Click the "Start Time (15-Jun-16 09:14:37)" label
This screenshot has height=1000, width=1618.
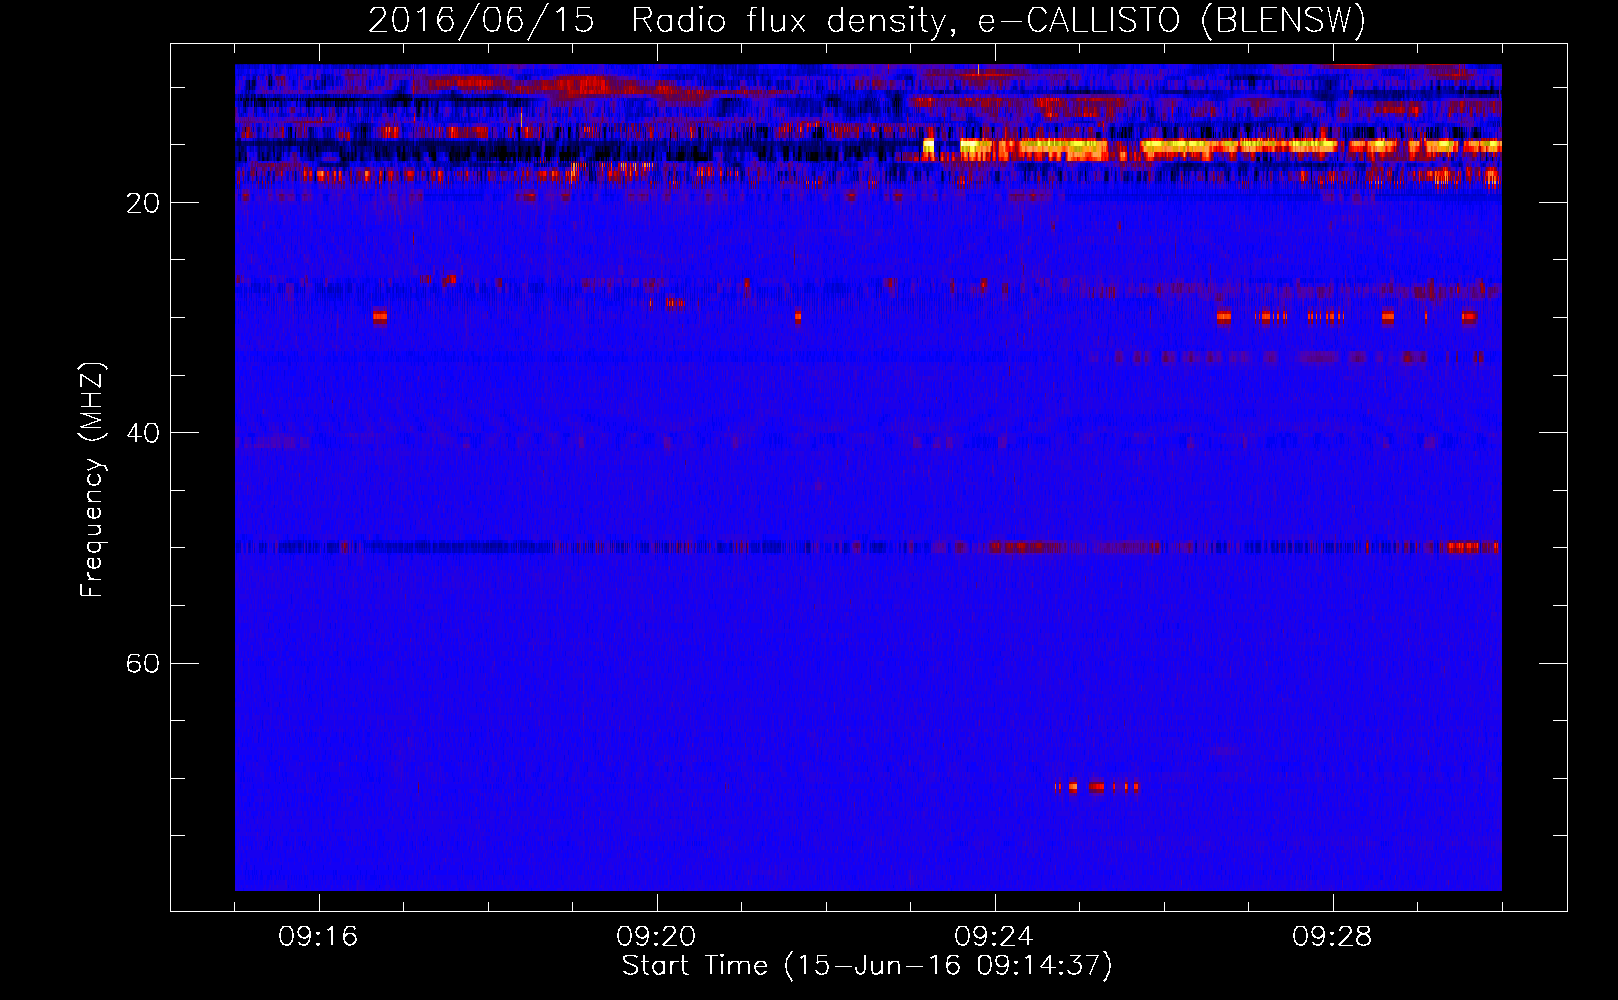point(867,966)
